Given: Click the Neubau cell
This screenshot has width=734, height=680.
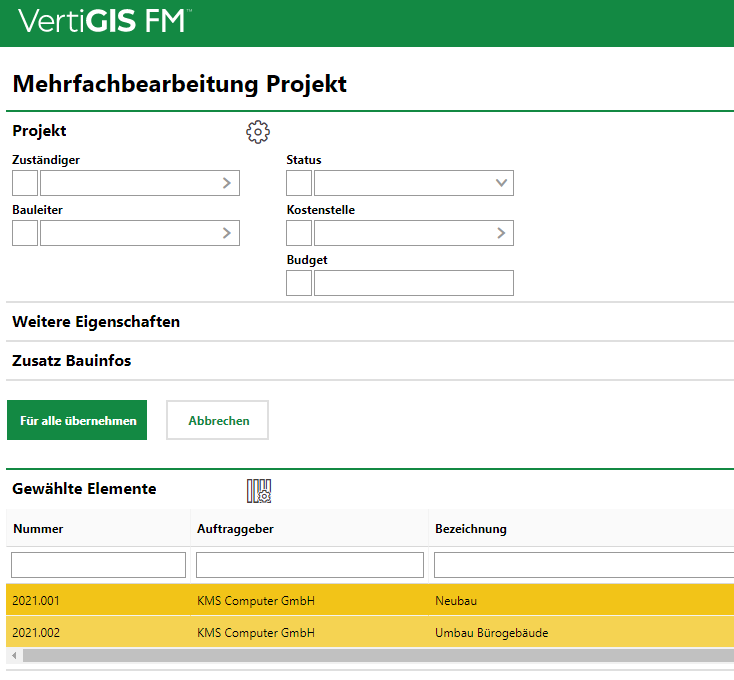Looking at the screenshot, I should click(x=456, y=601).
